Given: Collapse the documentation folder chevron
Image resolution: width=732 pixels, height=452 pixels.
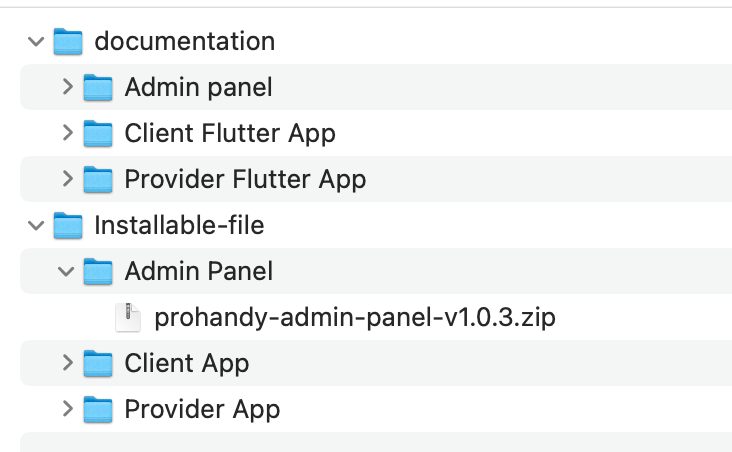Looking at the screenshot, I should [x=36, y=42].
